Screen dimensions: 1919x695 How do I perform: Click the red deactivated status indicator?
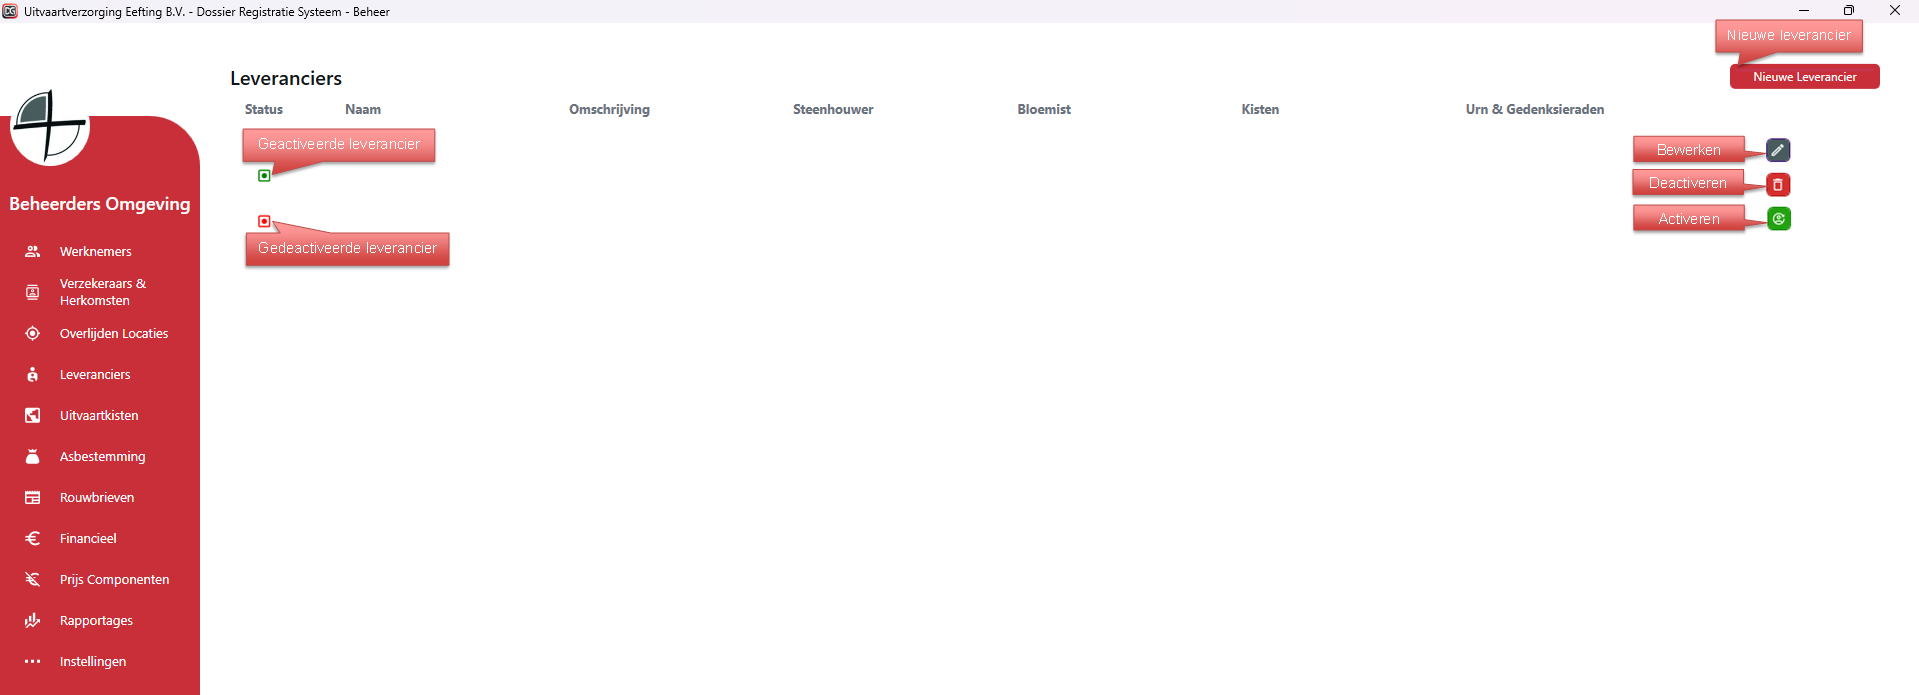264,221
